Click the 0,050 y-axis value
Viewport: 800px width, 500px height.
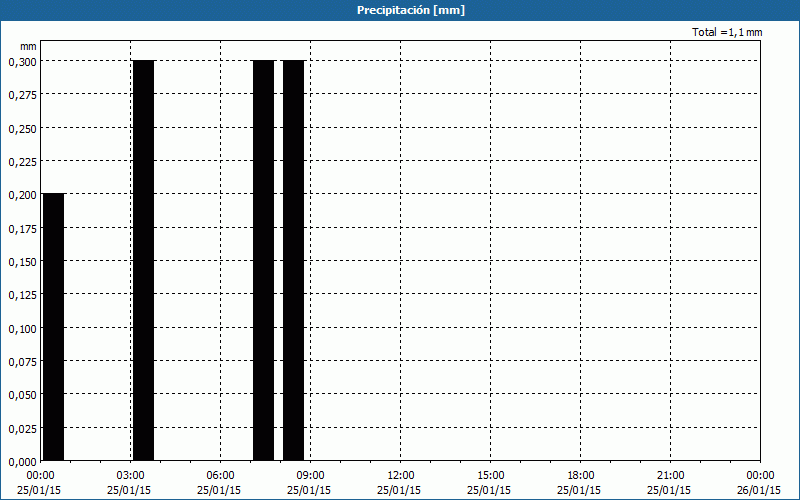coord(22,395)
